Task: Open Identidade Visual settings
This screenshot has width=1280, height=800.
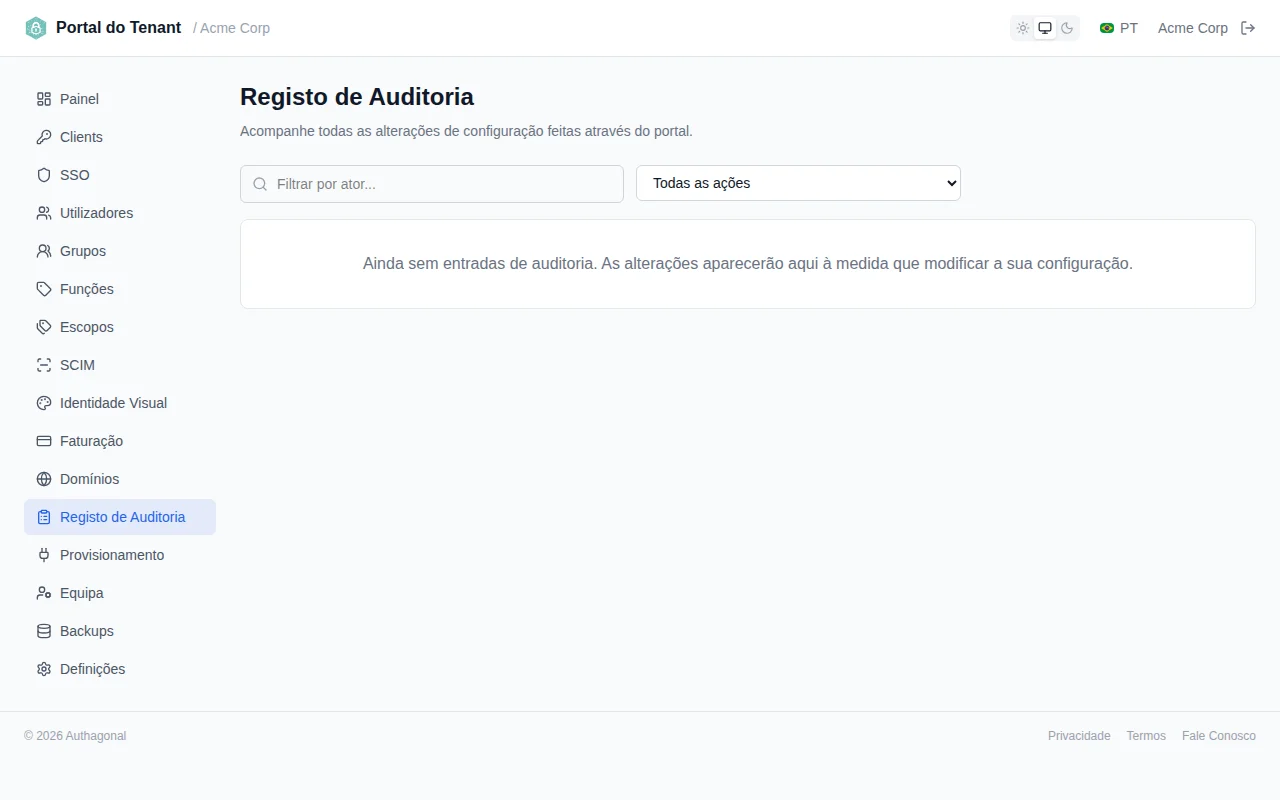Action: click(x=120, y=403)
